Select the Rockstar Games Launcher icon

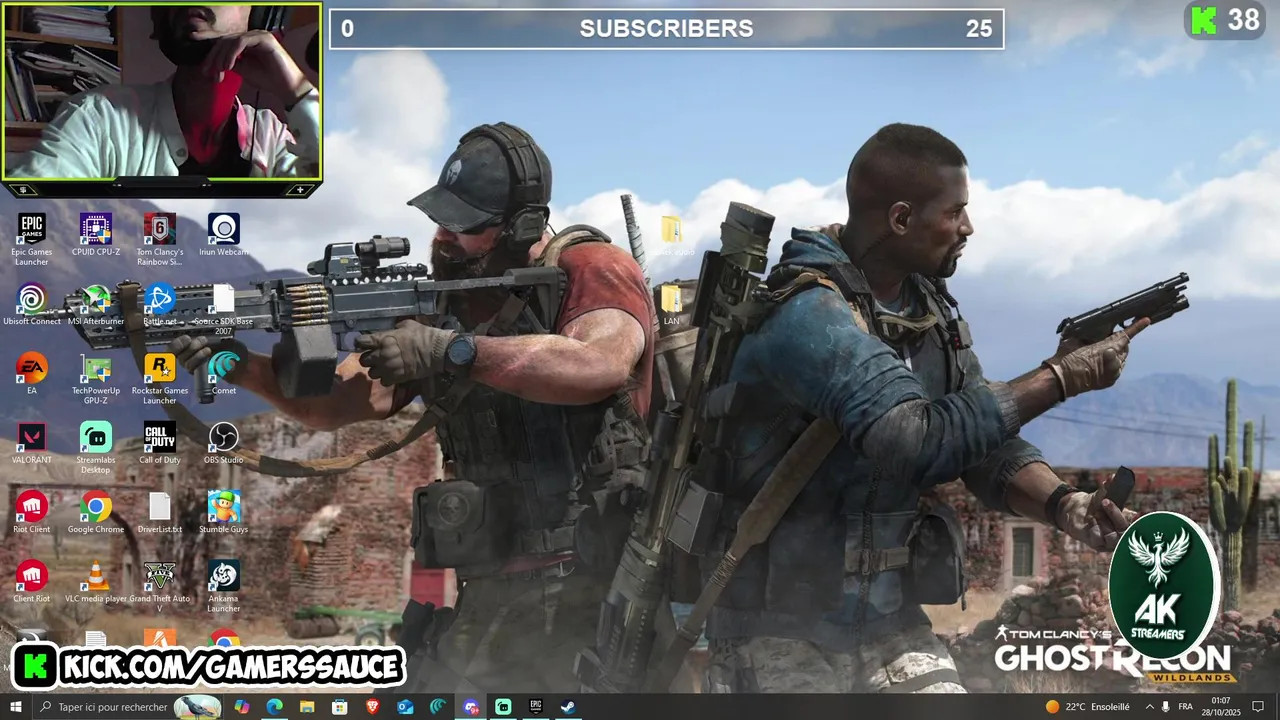[160, 378]
